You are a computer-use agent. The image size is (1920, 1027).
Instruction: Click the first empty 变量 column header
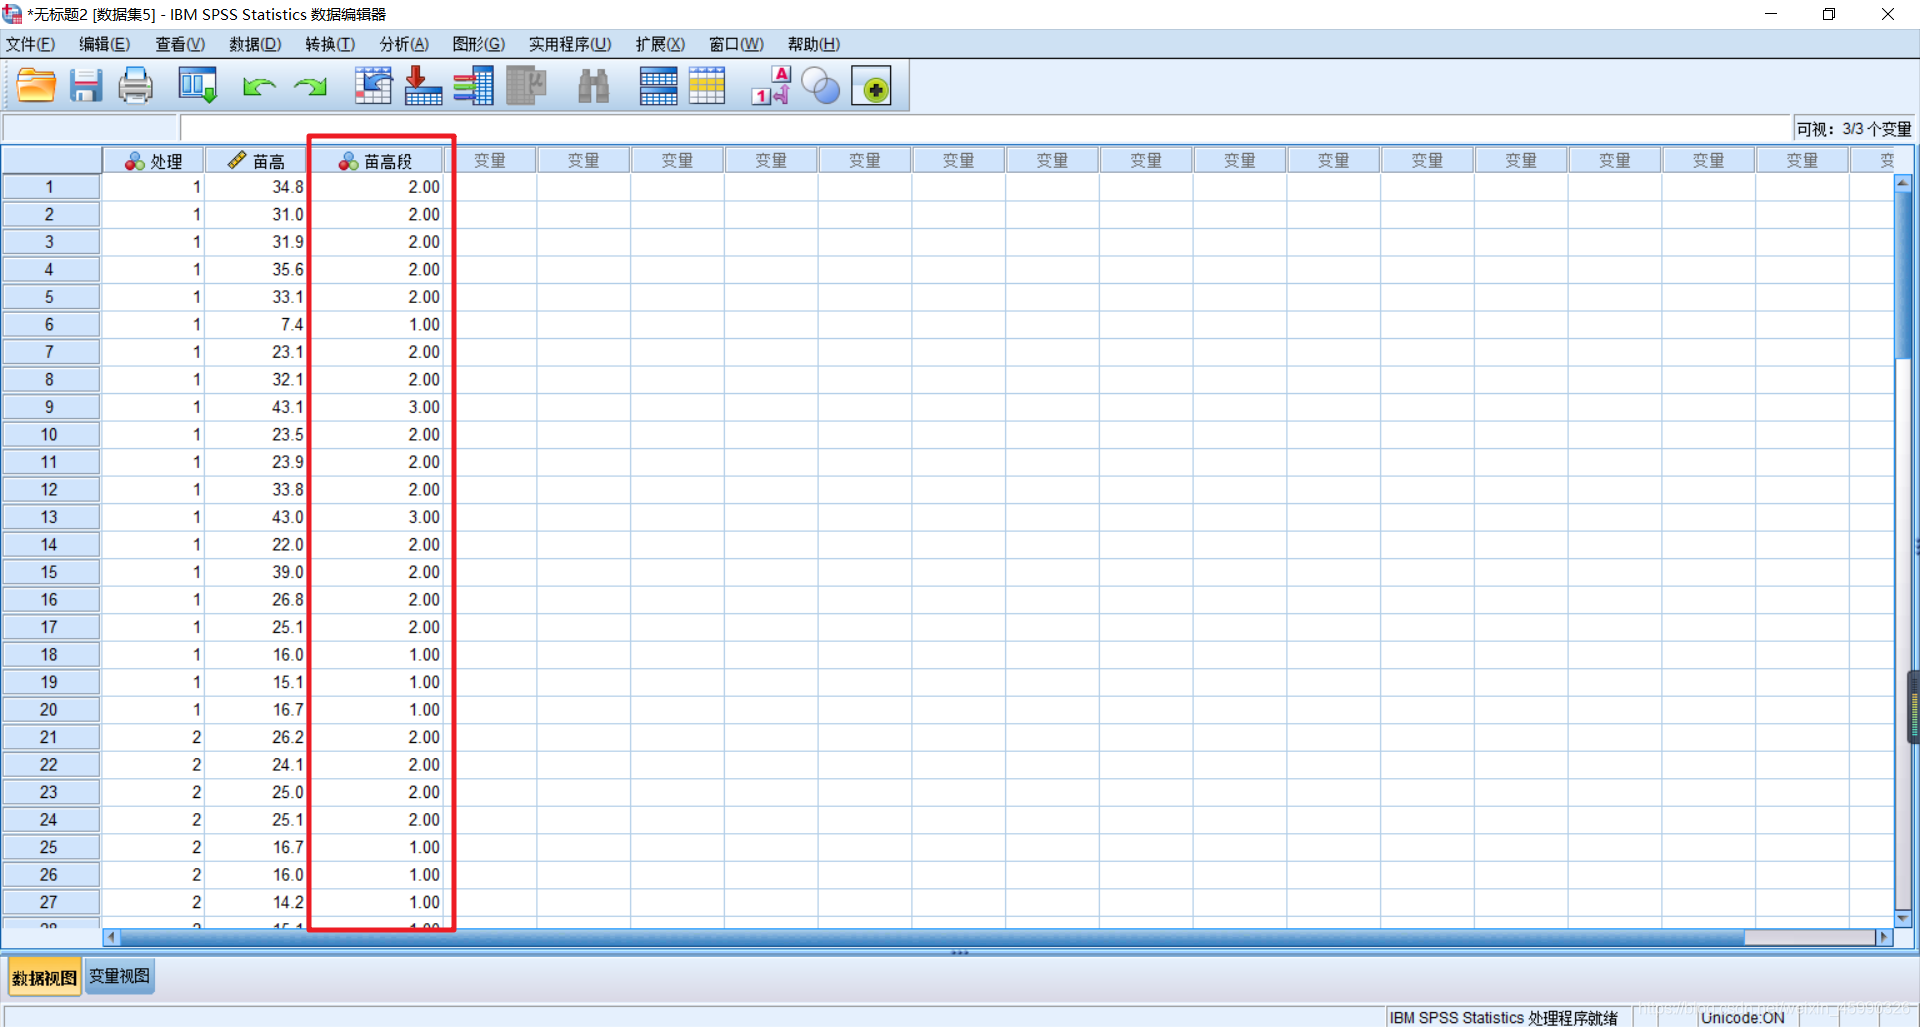tap(490, 161)
